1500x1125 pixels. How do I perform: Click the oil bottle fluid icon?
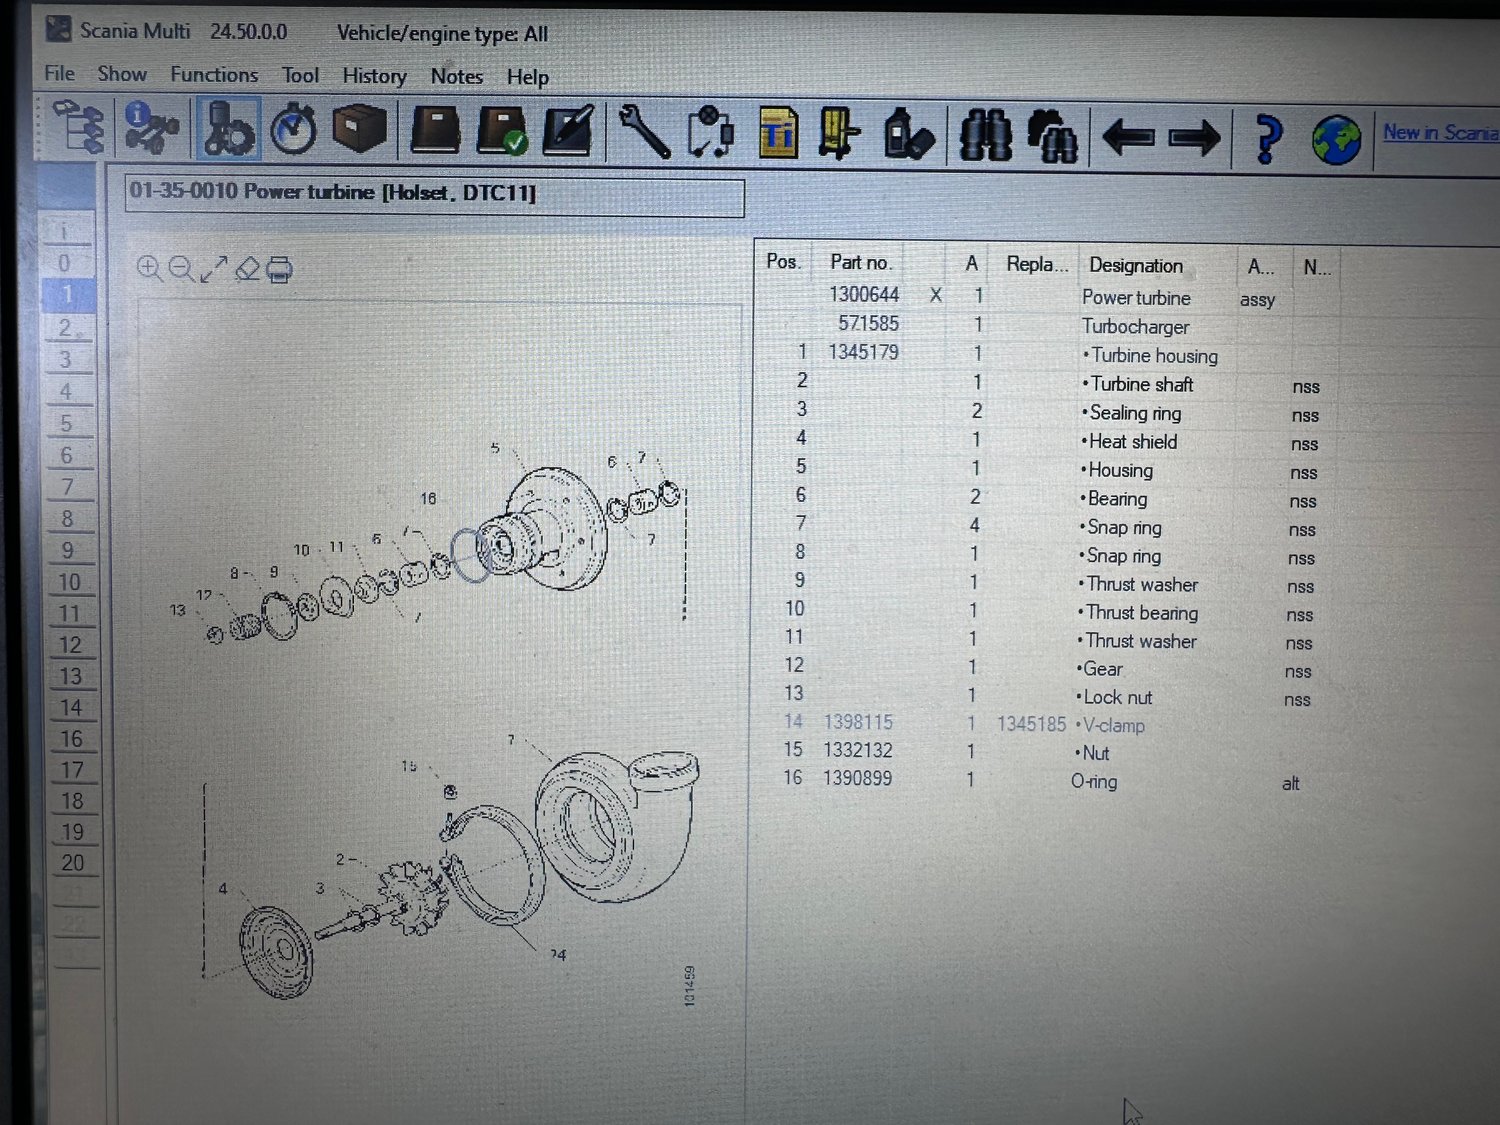[x=908, y=135]
